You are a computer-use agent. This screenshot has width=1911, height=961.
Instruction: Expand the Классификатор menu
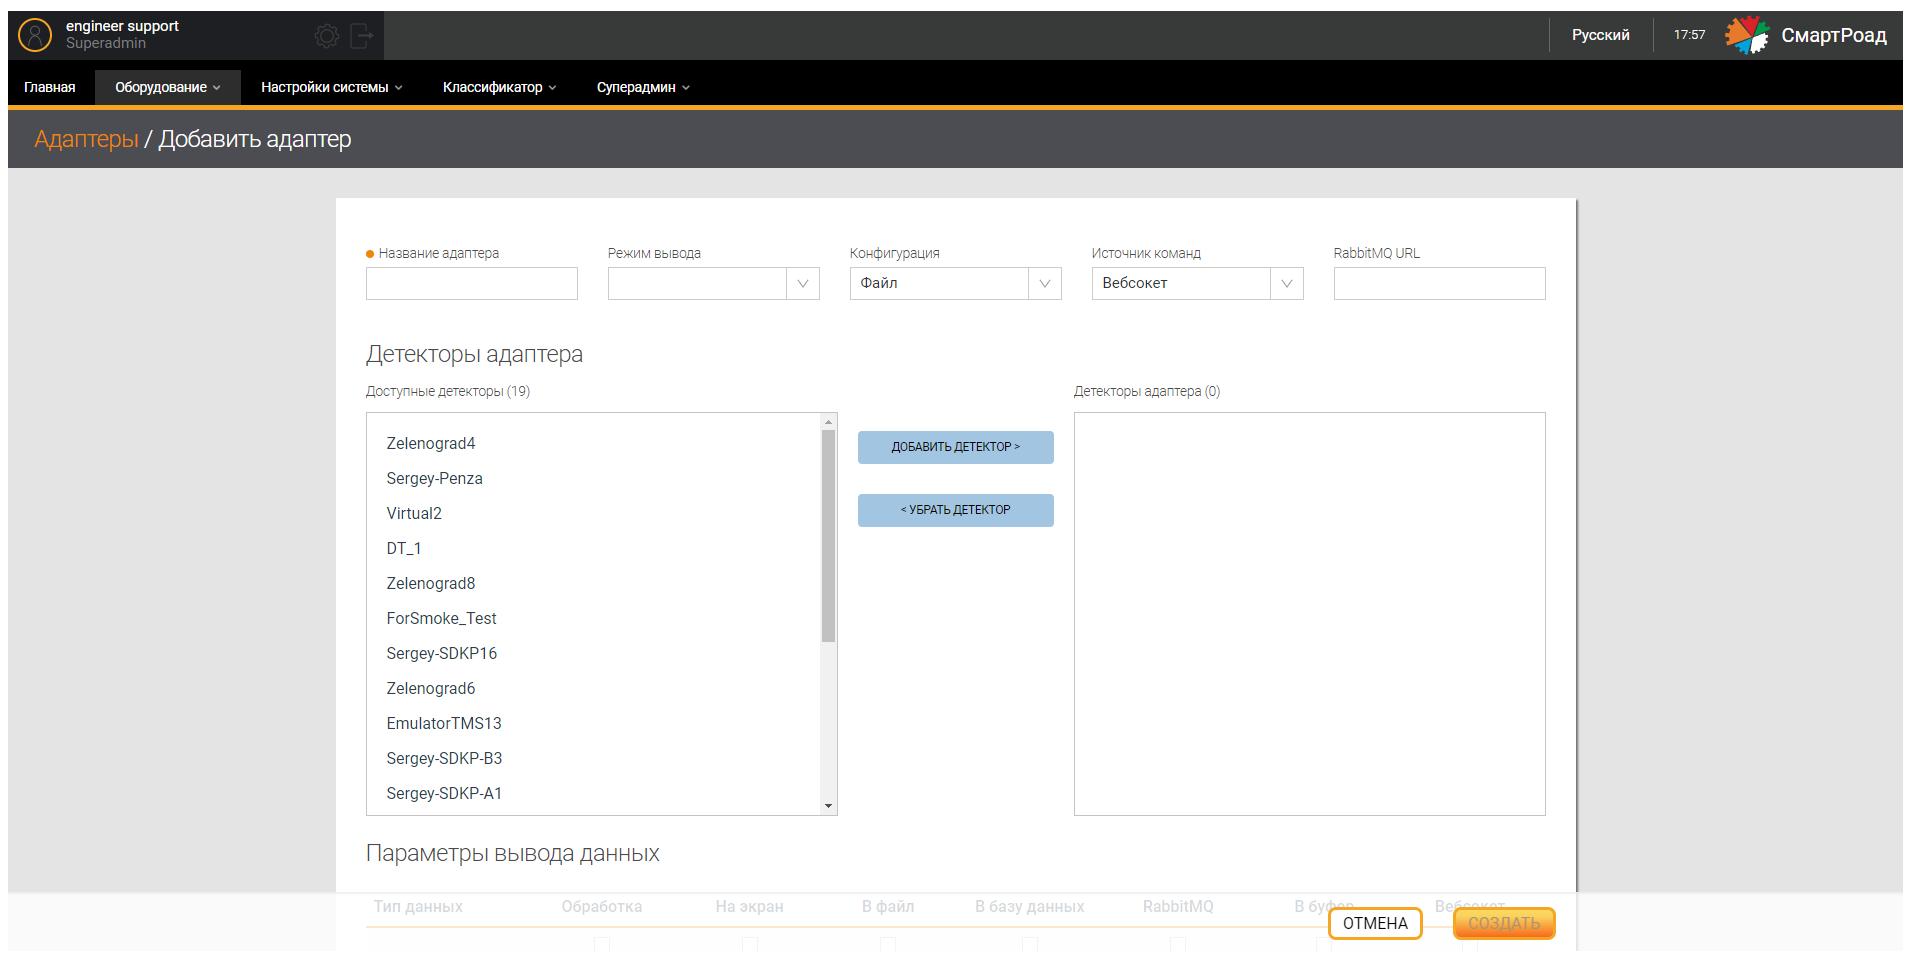[499, 87]
